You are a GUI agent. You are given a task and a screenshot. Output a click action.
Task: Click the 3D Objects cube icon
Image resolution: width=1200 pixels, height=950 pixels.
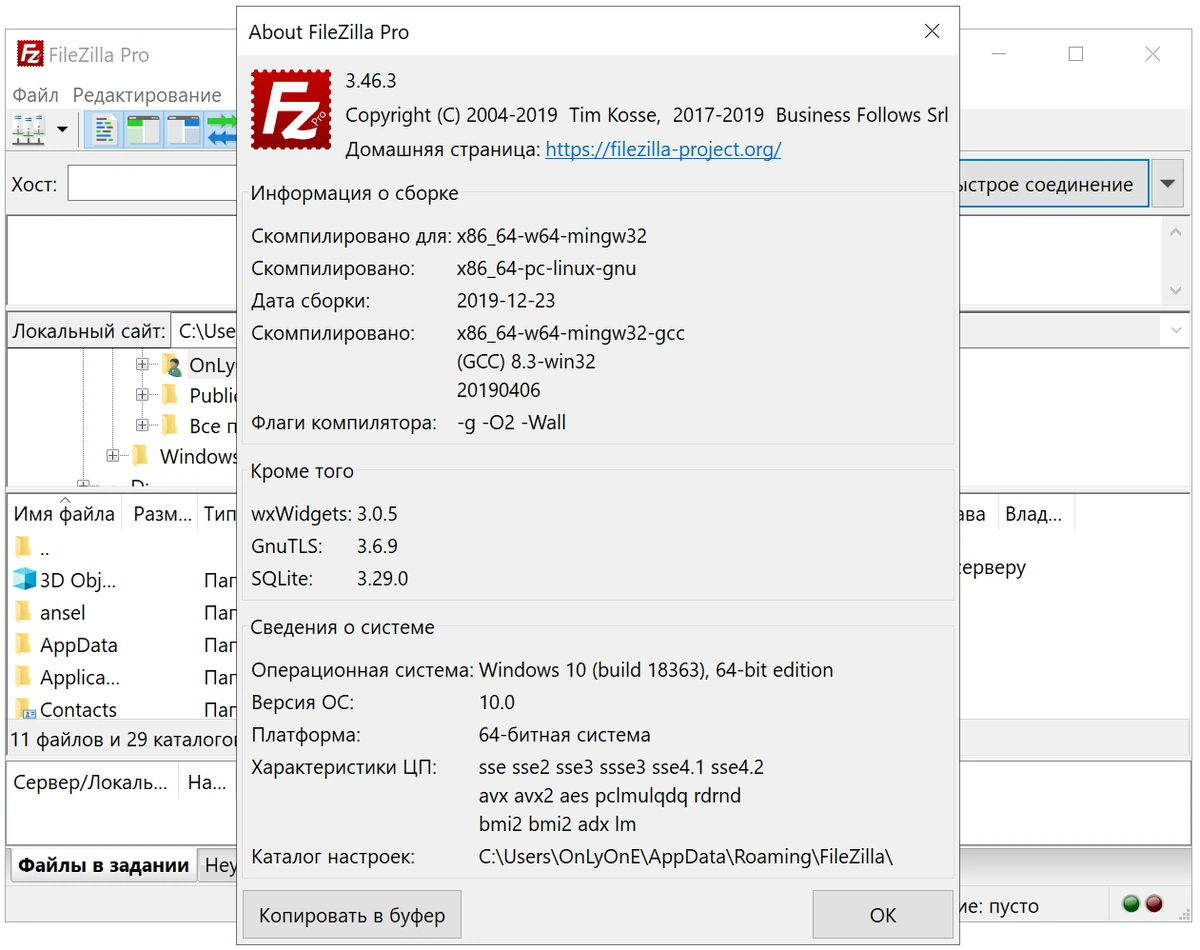coord(24,579)
